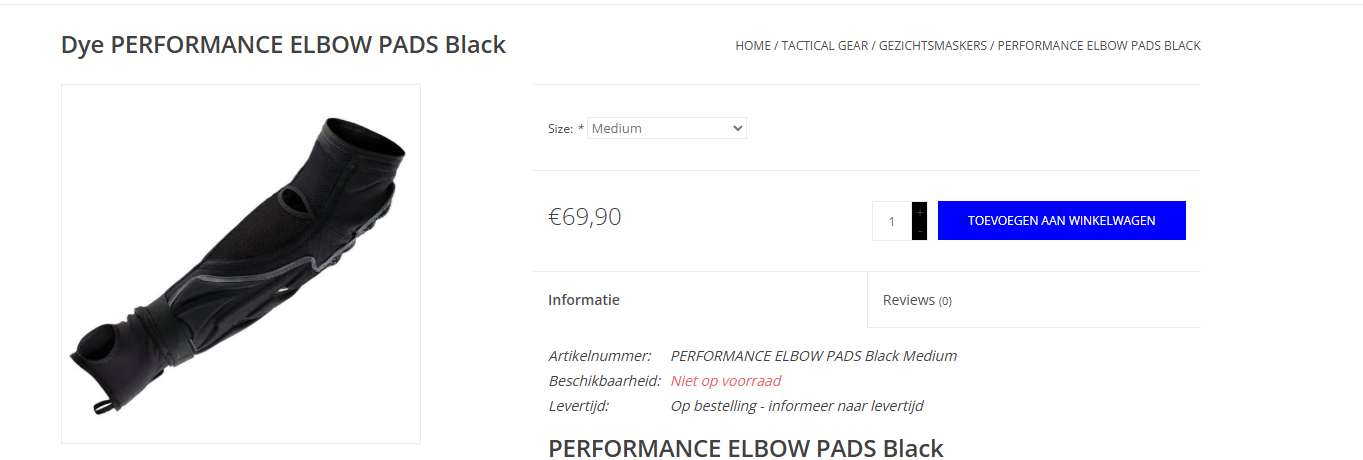Click the heading below the product details
This screenshot has width=1363, height=460.
click(745, 448)
